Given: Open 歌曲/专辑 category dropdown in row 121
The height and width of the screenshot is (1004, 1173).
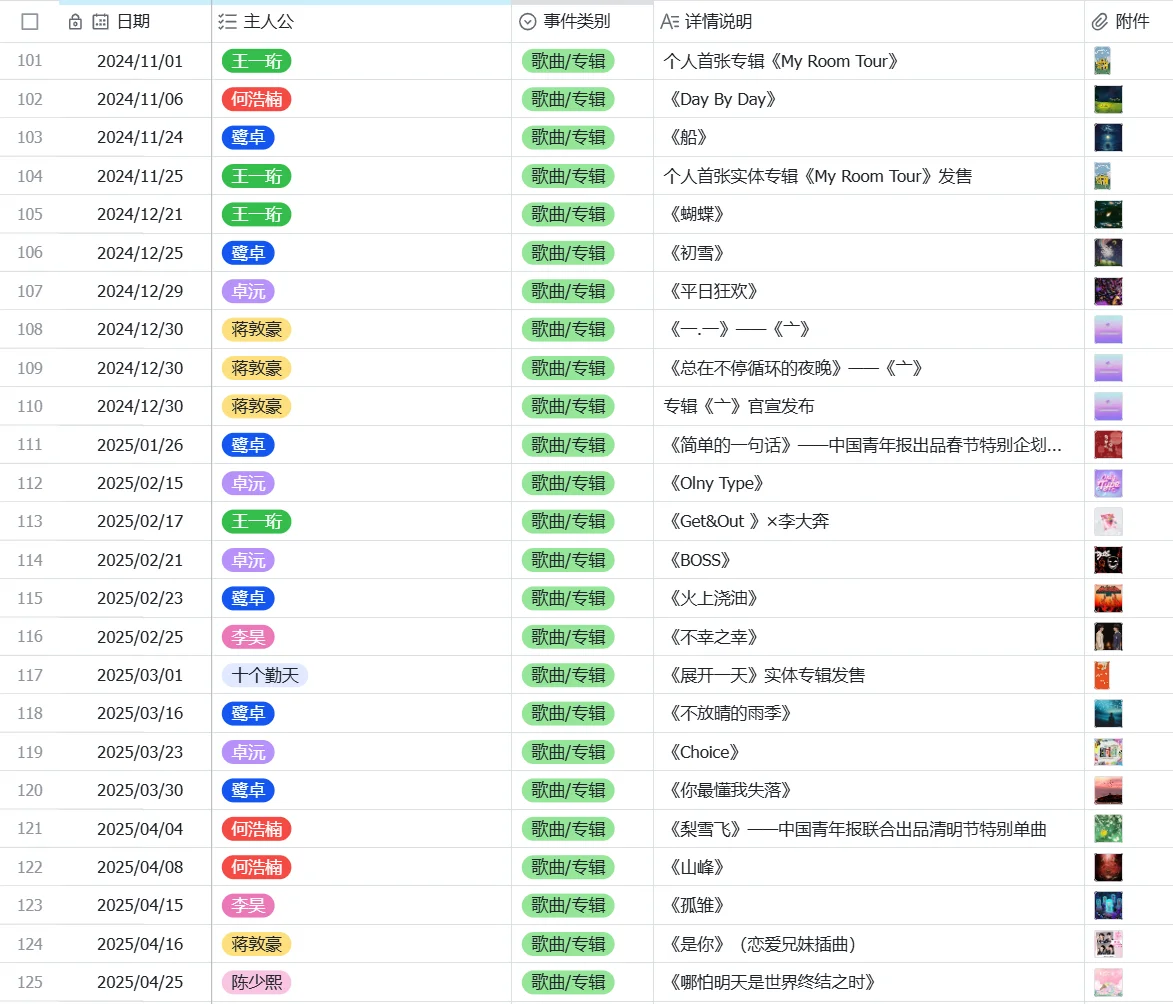Looking at the screenshot, I should pos(569,829).
